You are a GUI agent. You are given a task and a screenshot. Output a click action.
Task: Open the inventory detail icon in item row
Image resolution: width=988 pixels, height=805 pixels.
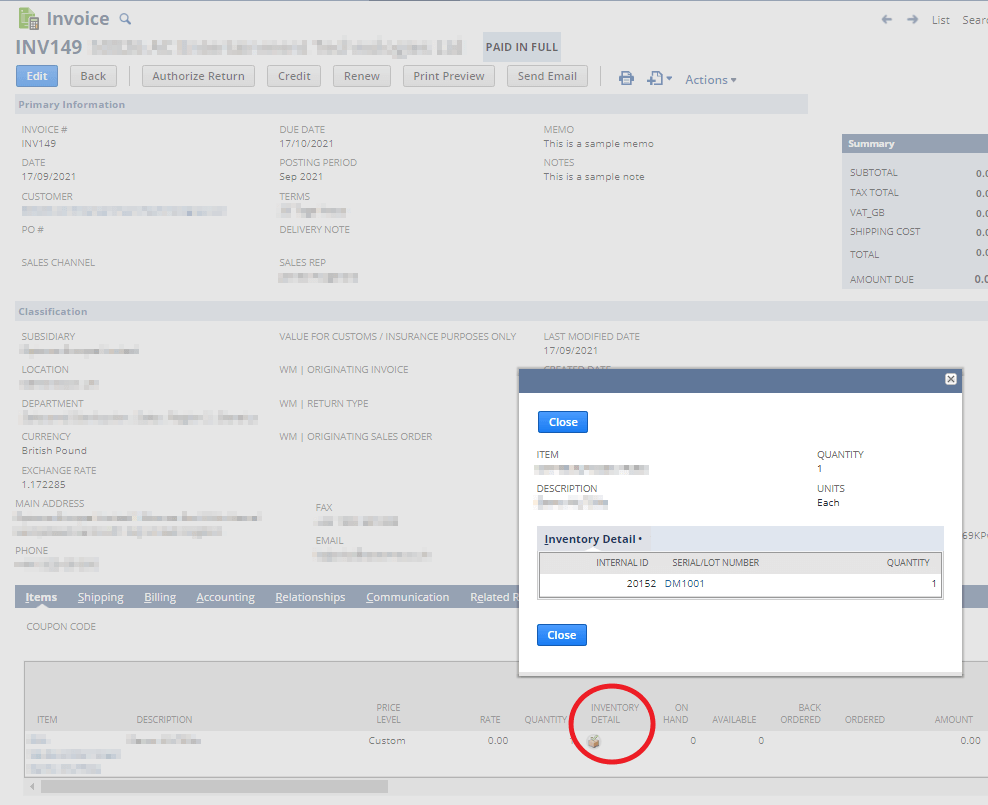593,741
